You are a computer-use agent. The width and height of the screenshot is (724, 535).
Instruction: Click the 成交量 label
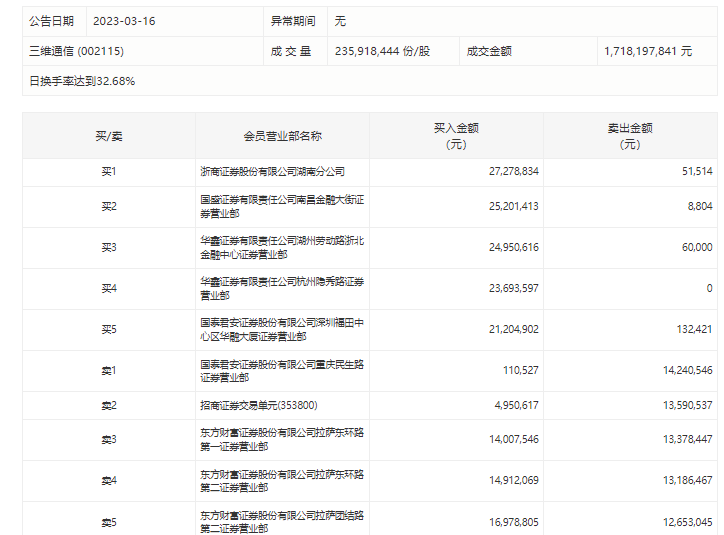[x=291, y=51]
